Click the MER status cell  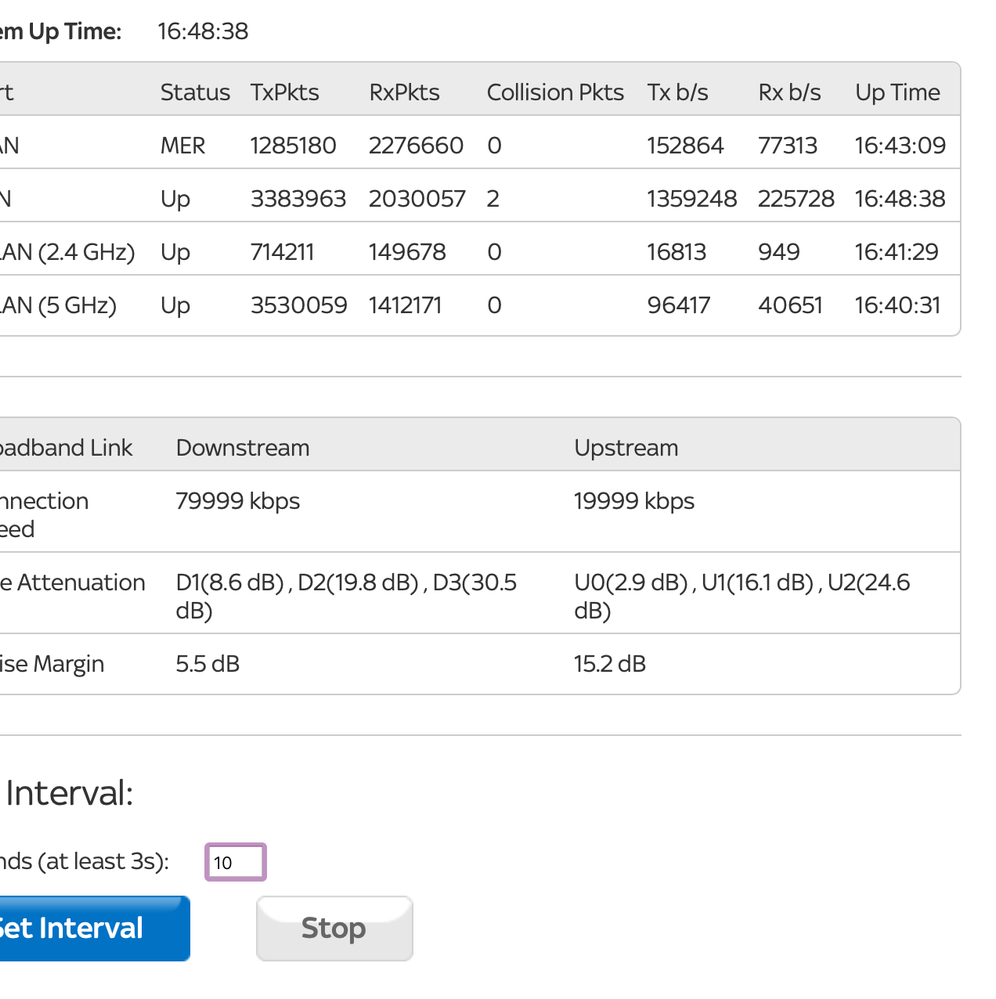(182, 146)
